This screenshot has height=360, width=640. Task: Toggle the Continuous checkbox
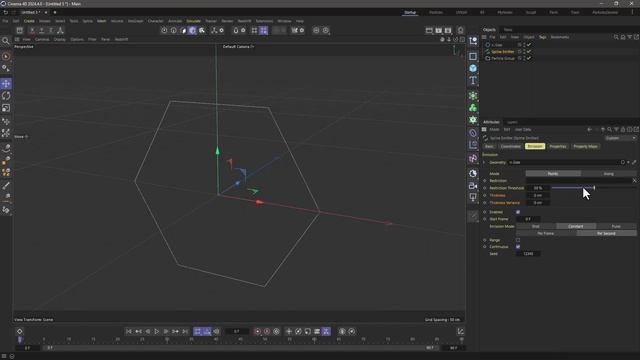pos(518,247)
